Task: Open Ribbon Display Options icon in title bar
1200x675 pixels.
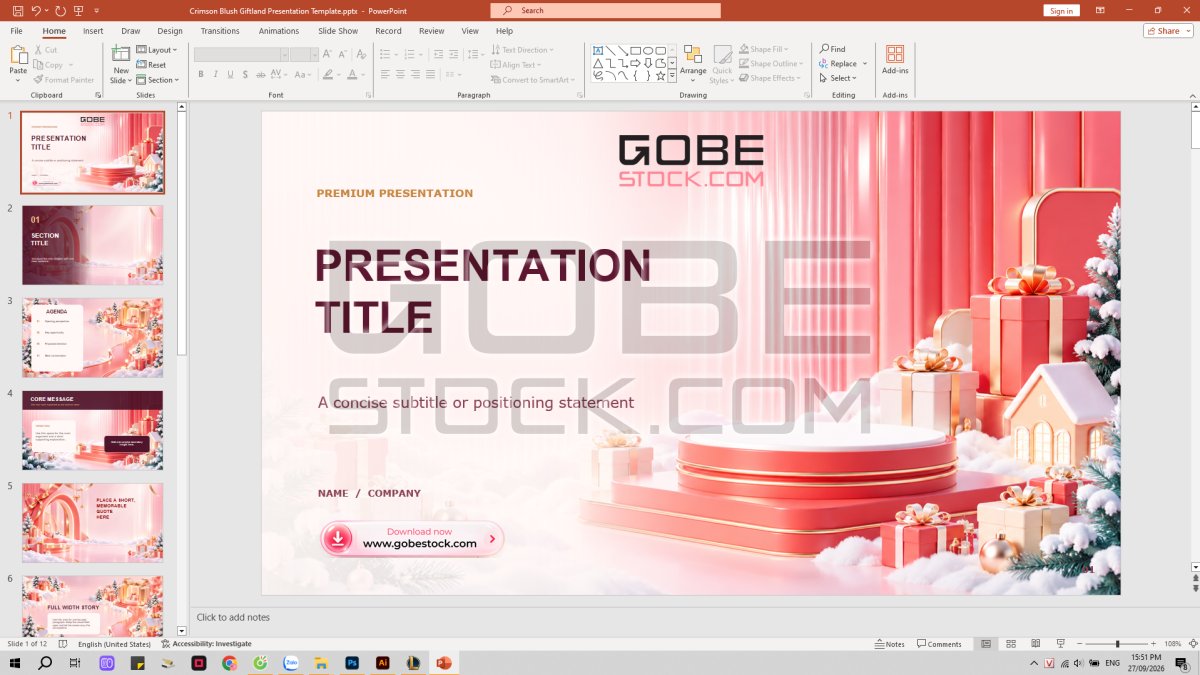Action: coord(1100,10)
